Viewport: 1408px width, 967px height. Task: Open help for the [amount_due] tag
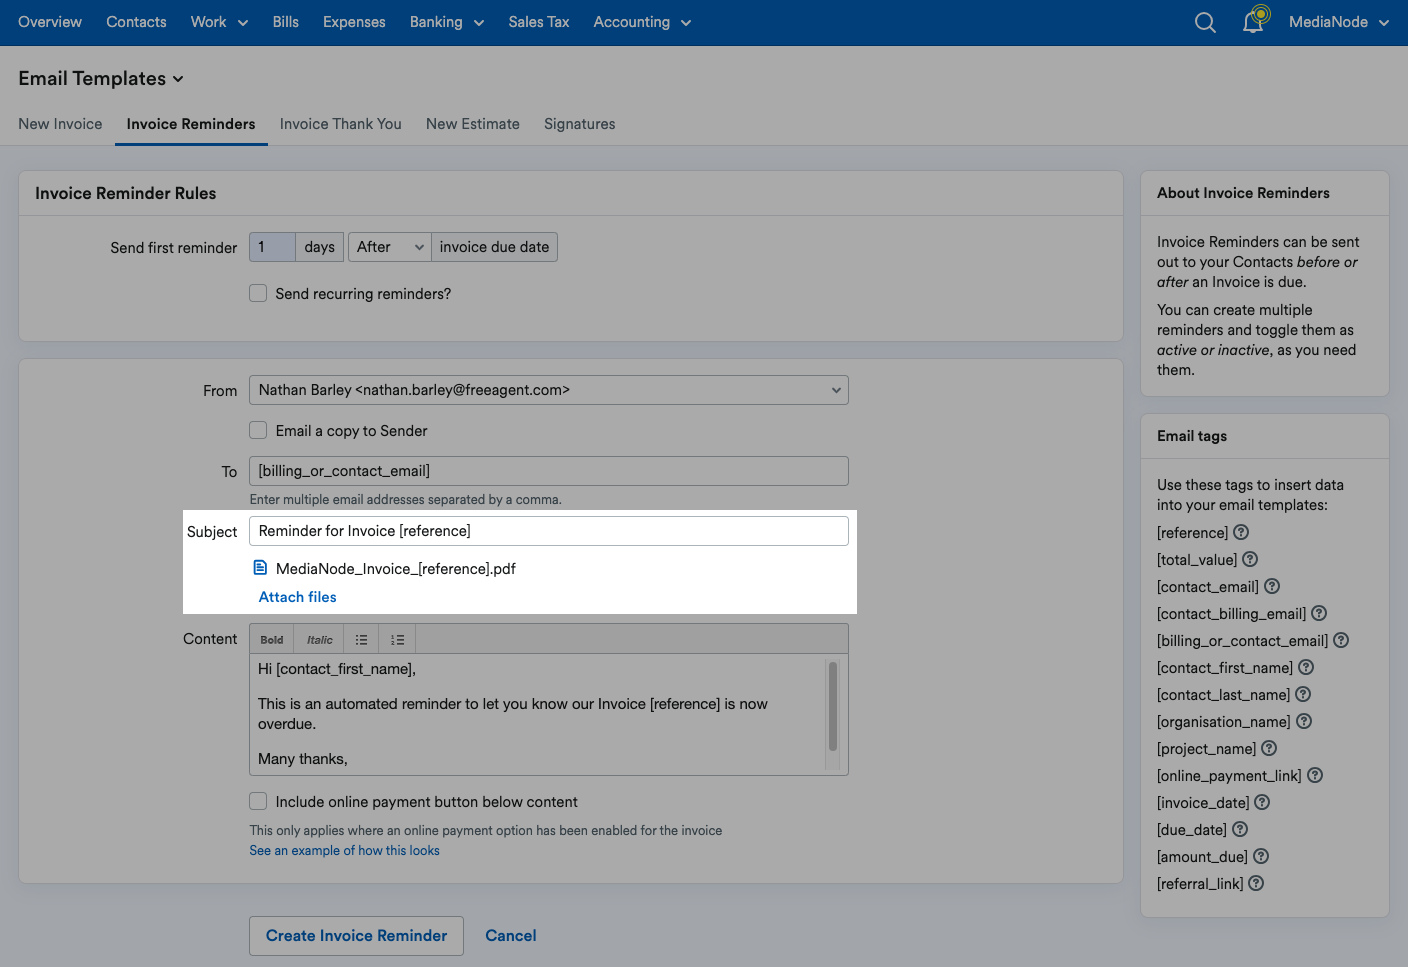coord(1261,857)
